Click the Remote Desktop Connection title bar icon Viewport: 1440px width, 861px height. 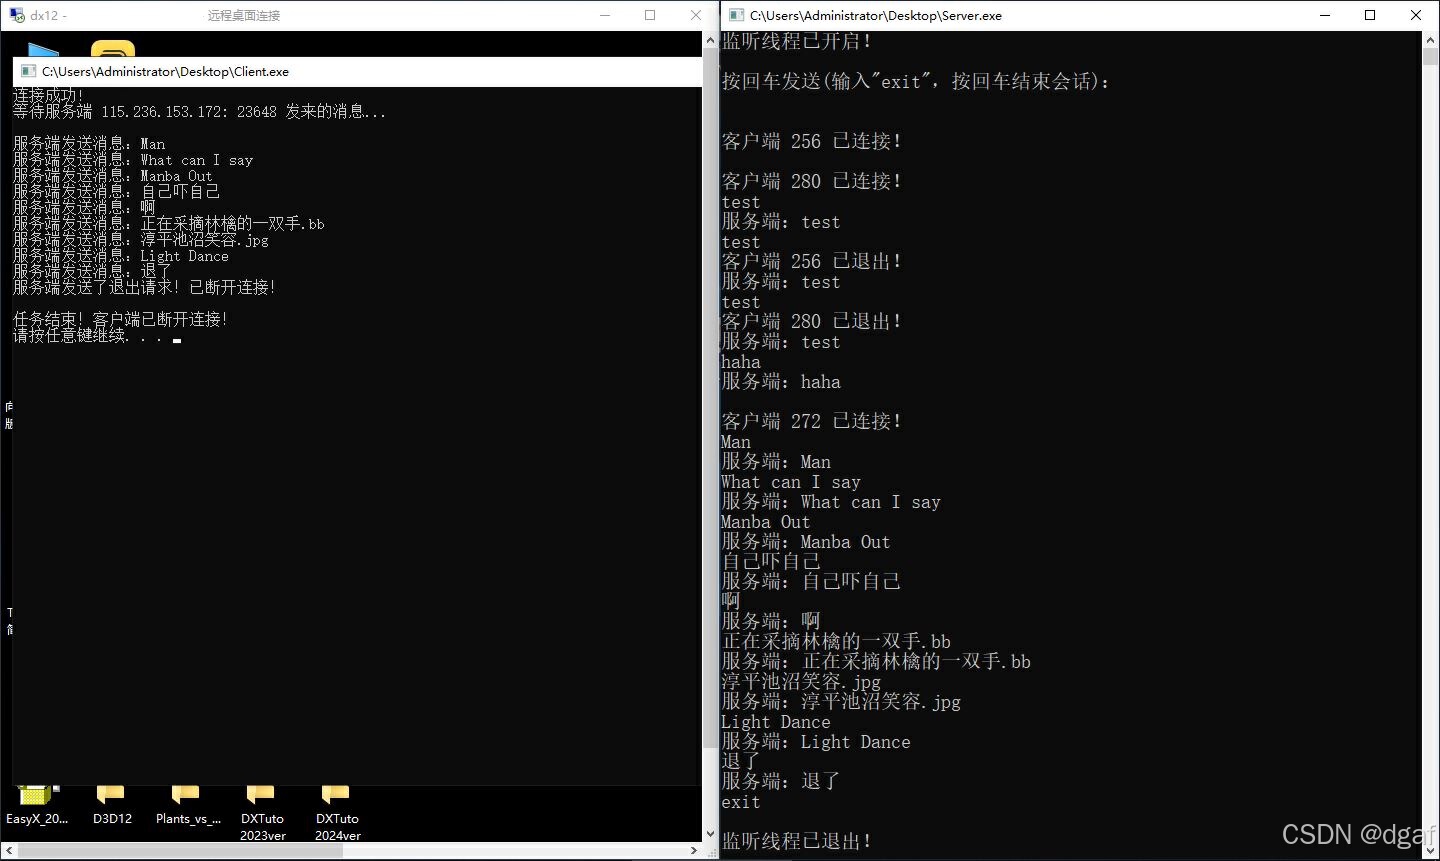(x=16, y=15)
